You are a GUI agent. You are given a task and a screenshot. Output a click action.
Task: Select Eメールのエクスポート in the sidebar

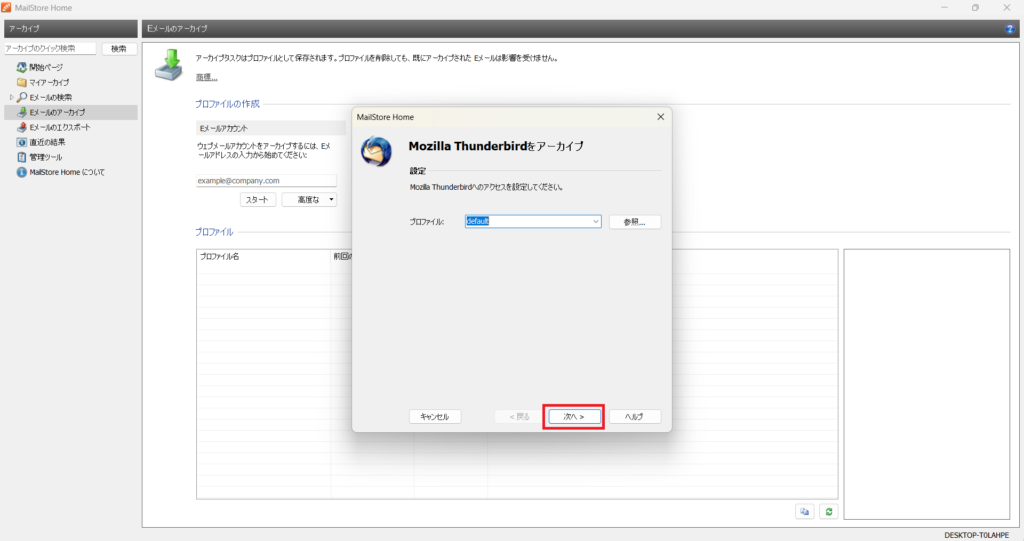point(59,127)
